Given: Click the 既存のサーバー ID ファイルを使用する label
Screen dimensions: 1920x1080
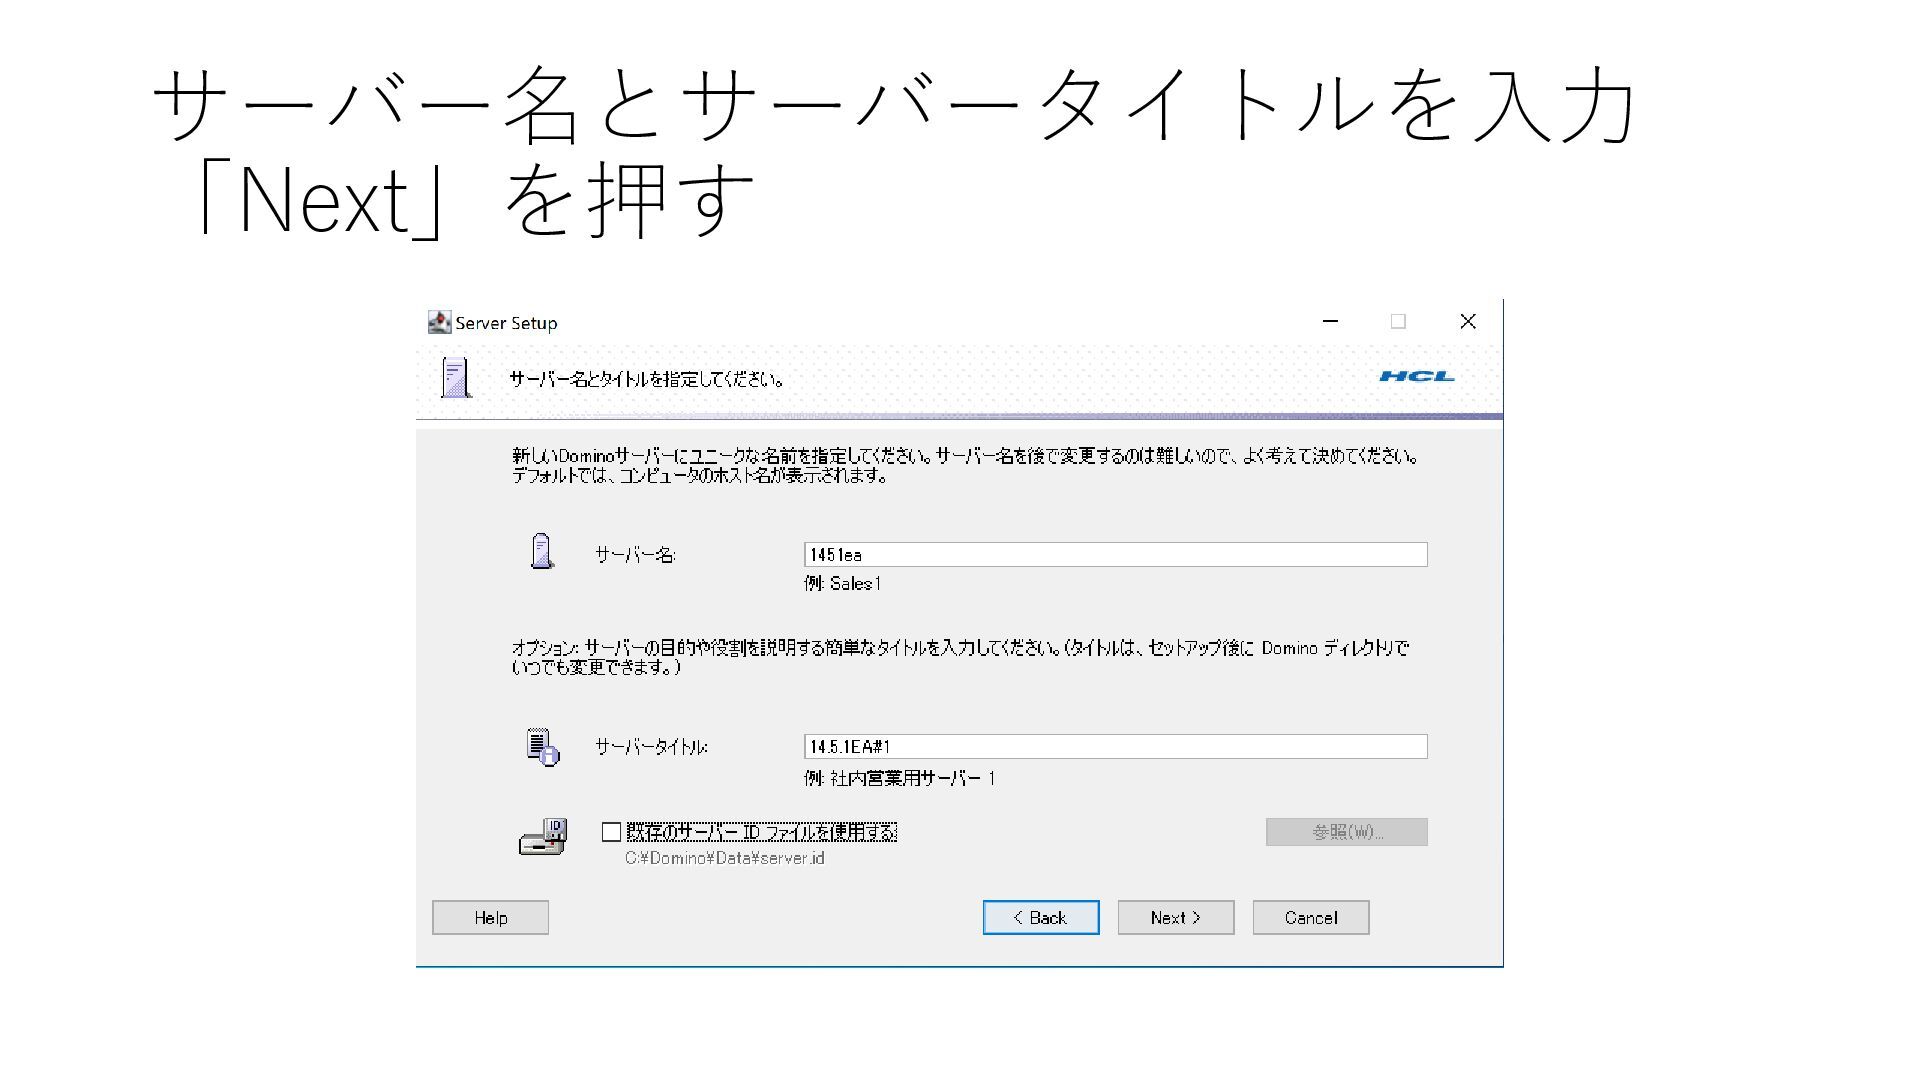Looking at the screenshot, I should pyautogui.click(x=761, y=832).
